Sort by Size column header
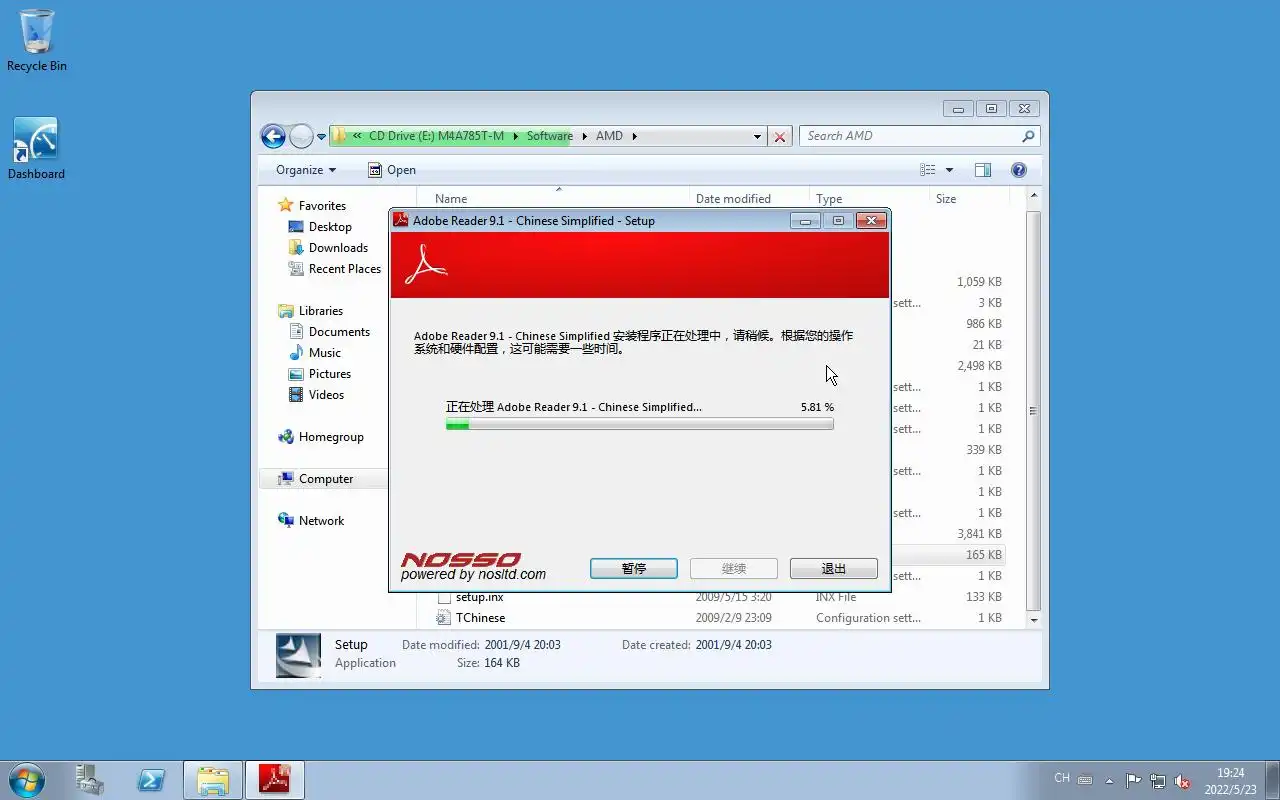This screenshot has height=800, width=1280. click(x=968, y=198)
